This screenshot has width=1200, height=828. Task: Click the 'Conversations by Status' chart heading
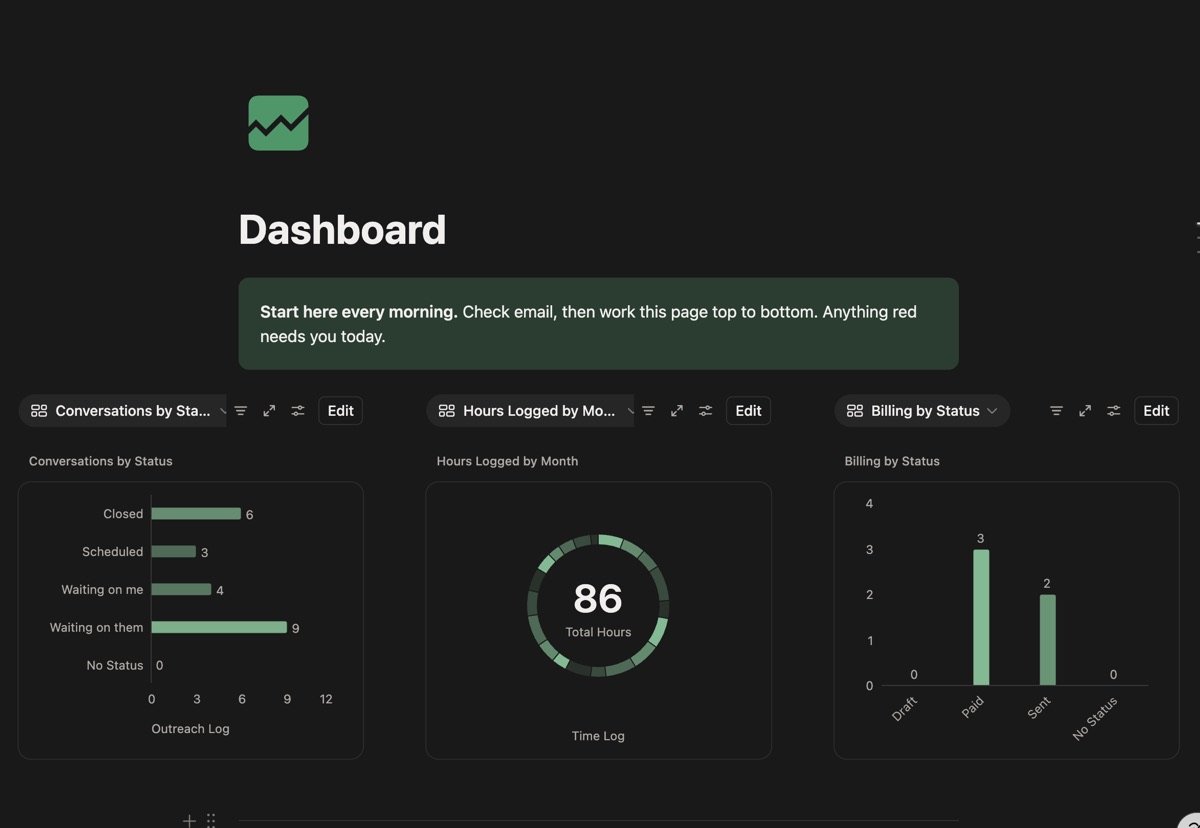pos(101,461)
